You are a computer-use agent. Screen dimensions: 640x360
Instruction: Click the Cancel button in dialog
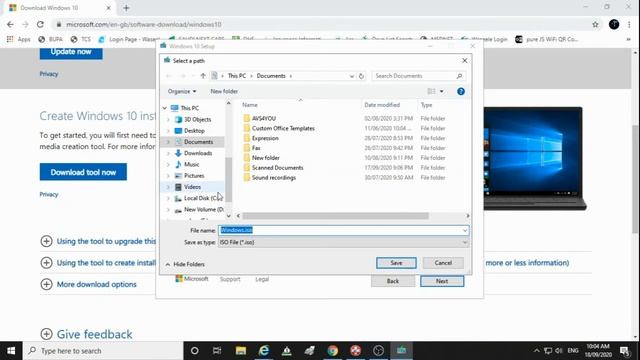[443, 263]
